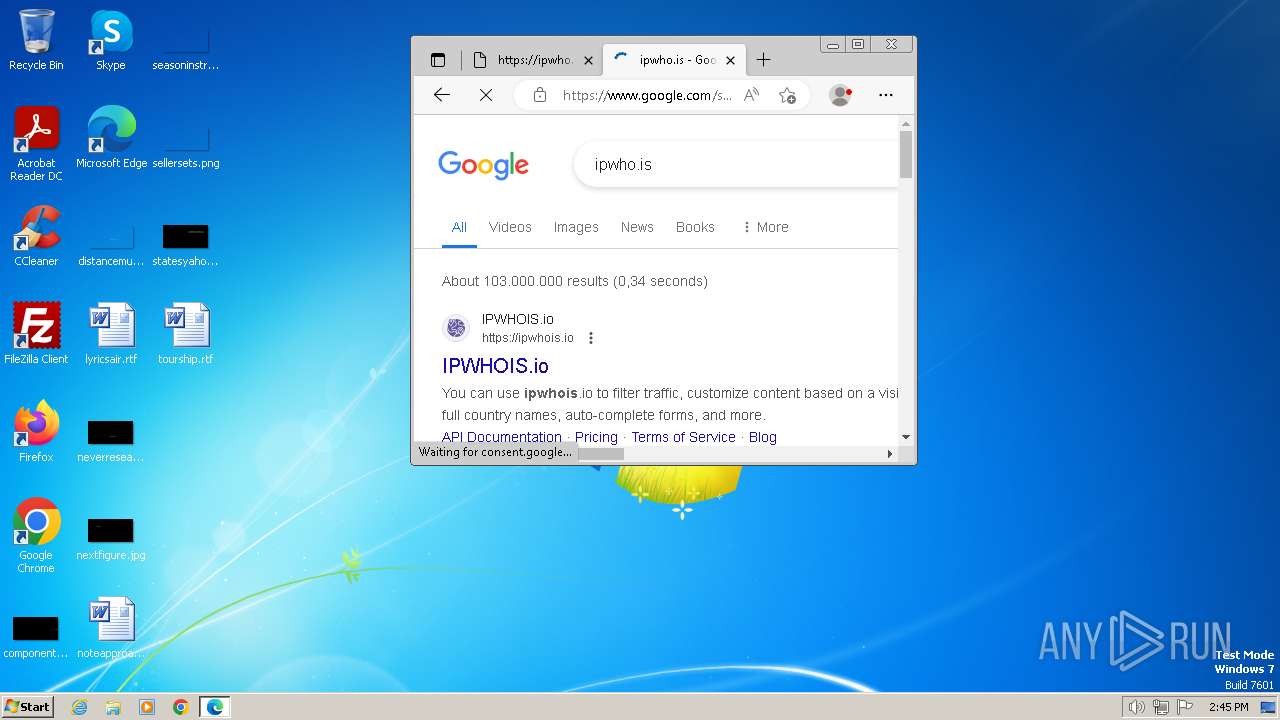Switch to the first https://ipwho tab
1280x720 pixels.
[534, 60]
